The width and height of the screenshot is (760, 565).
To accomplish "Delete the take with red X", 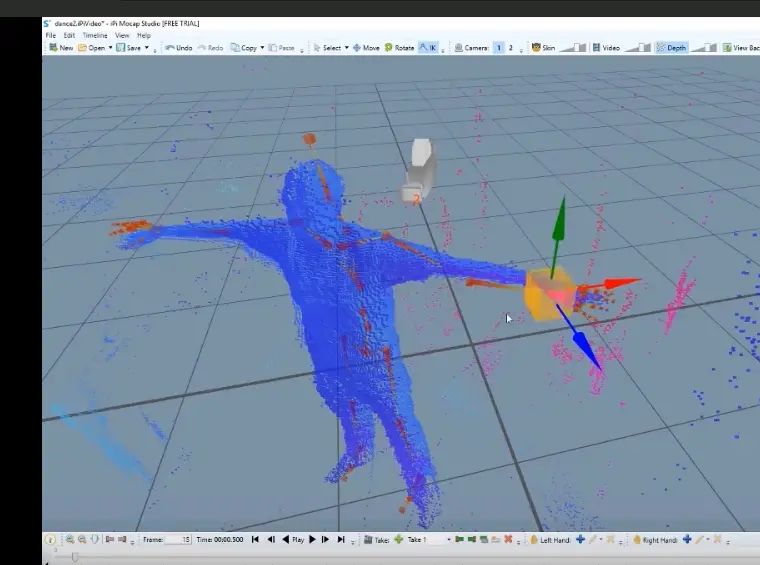I will 508,539.
